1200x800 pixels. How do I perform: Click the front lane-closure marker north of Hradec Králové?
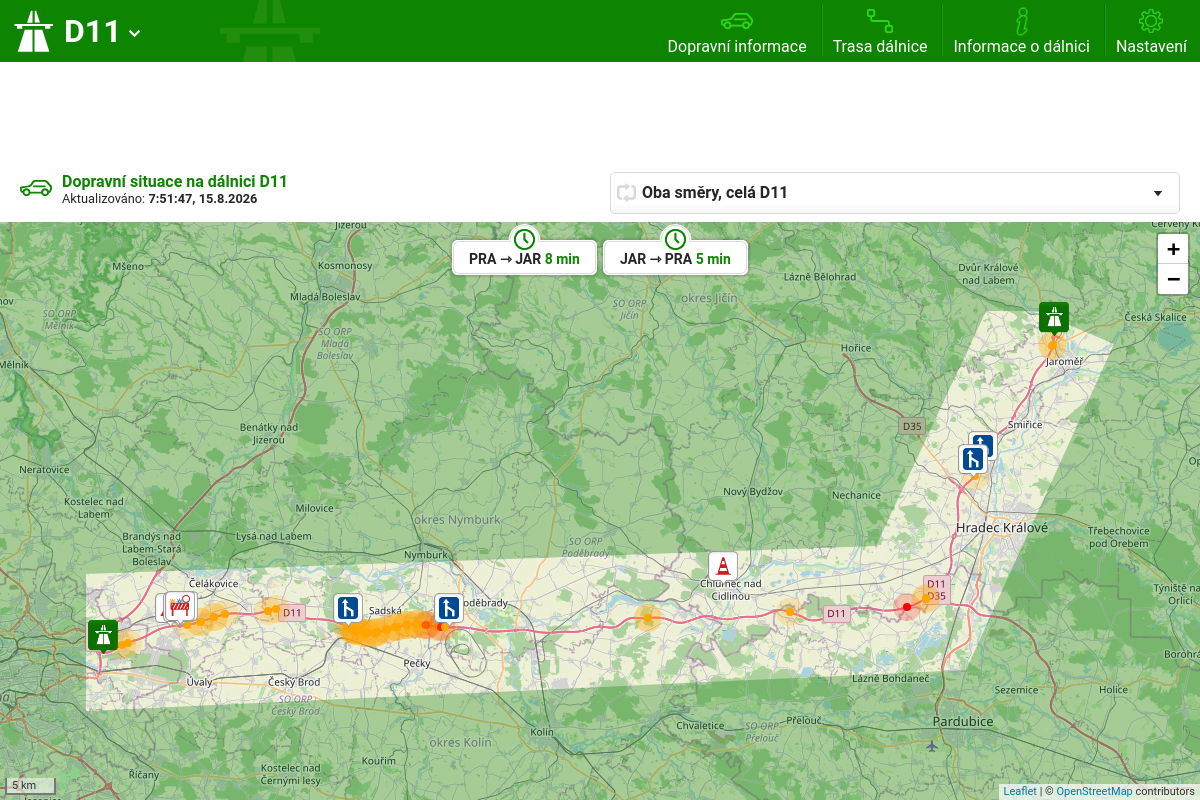[973, 459]
